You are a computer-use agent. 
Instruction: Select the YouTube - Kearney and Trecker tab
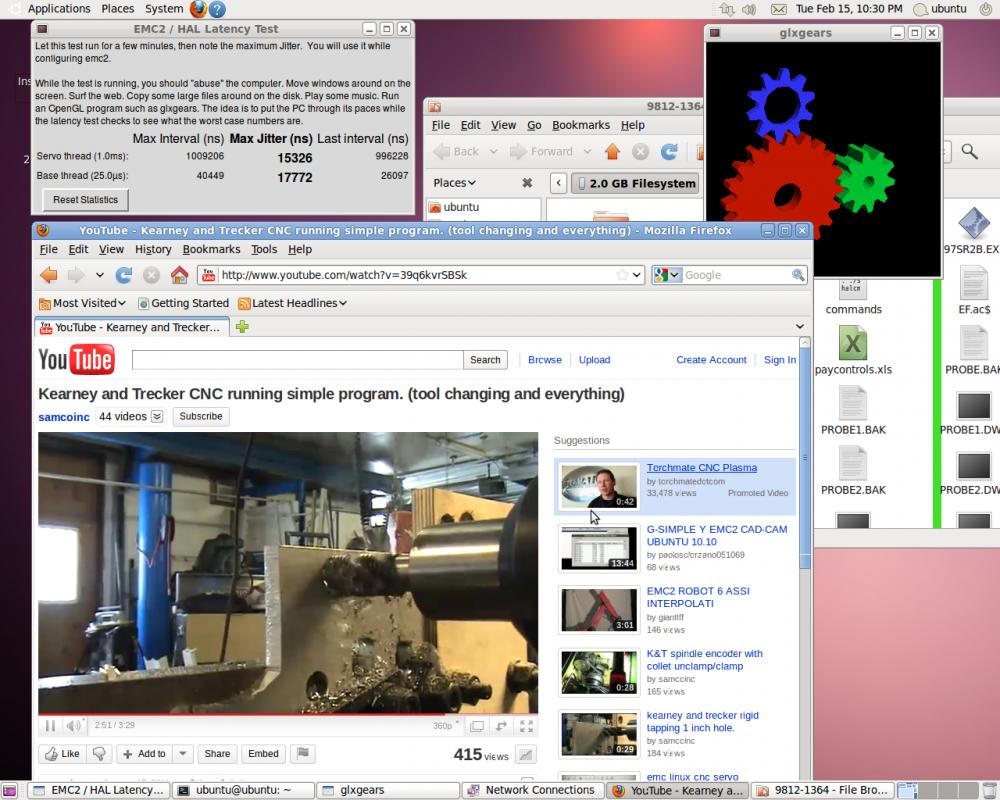132,327
